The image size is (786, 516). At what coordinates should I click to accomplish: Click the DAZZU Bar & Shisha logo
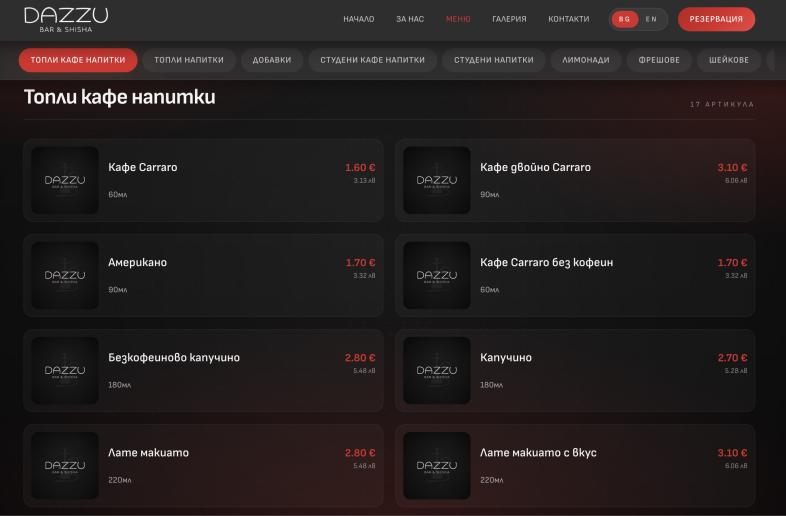[x=66, y=20]
